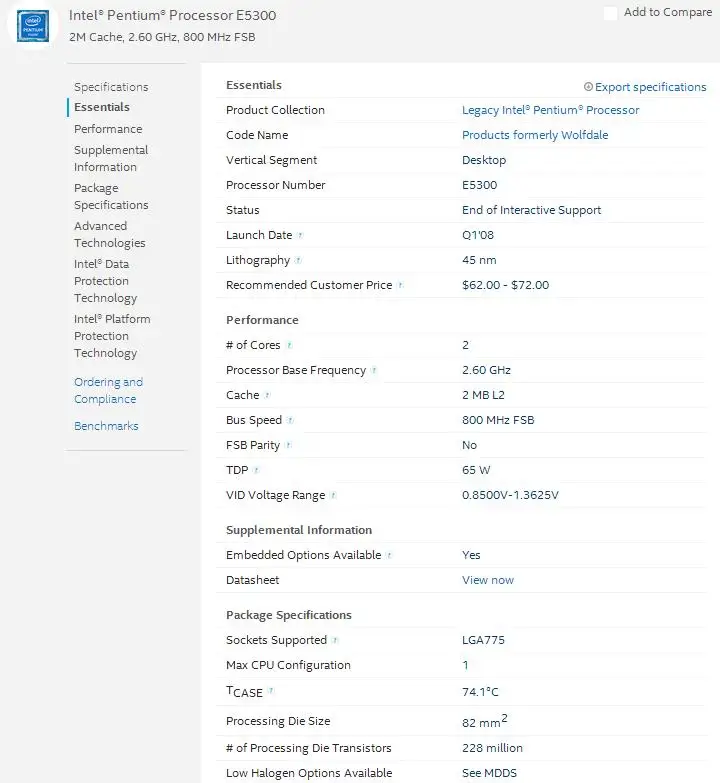Open the info icon beside Bus Speed
Viewport: 720px width, 783px height.
290,420
